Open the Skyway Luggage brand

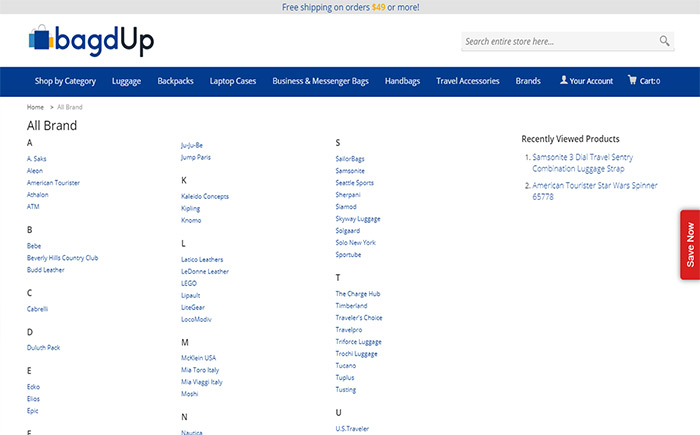(x=358, y=219)
